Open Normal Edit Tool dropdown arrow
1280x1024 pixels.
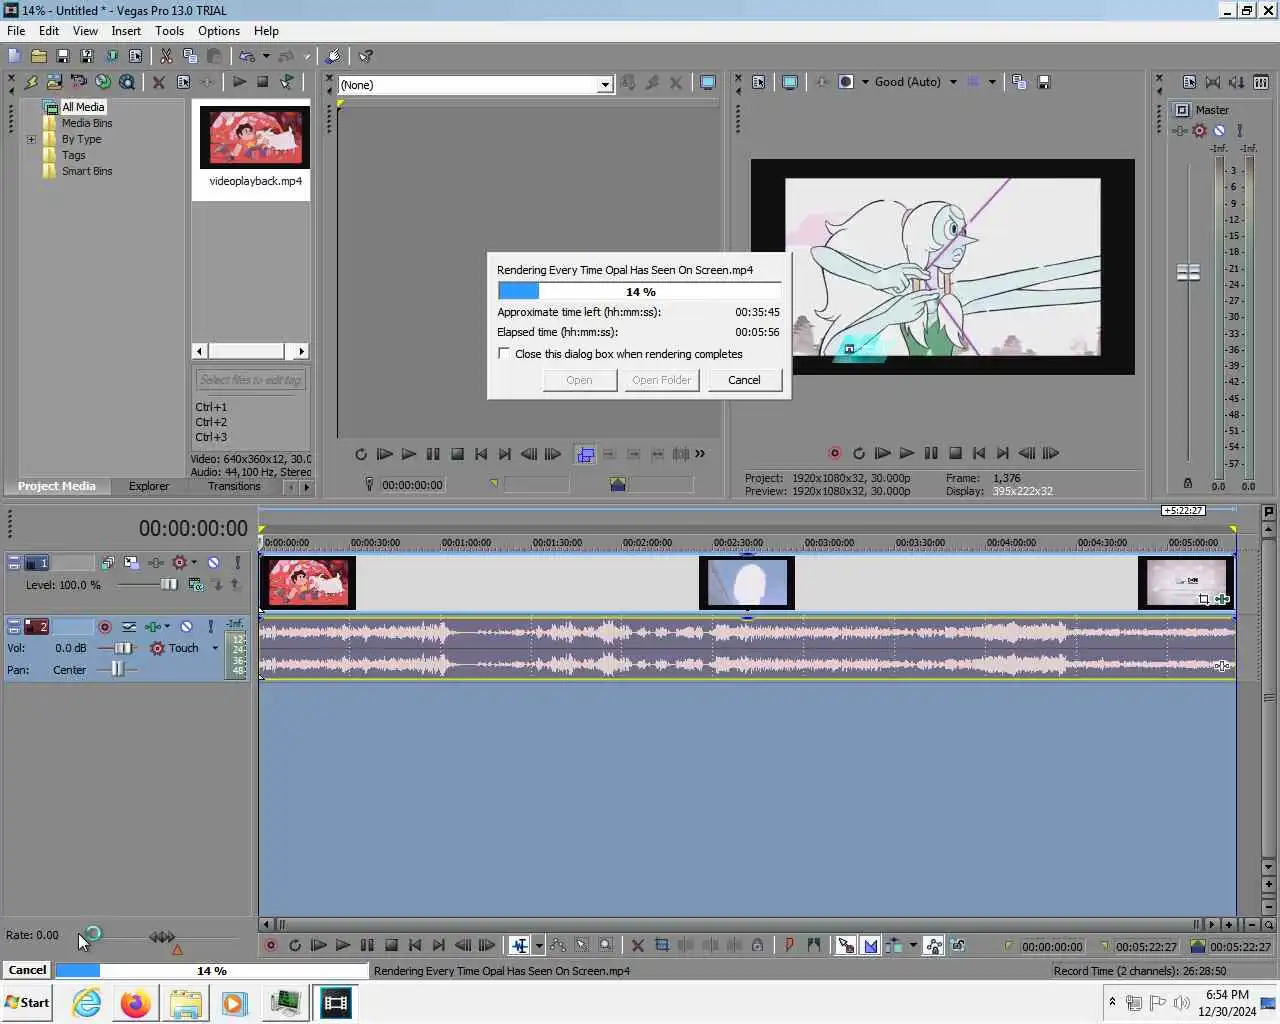click(x=539, y=945)
